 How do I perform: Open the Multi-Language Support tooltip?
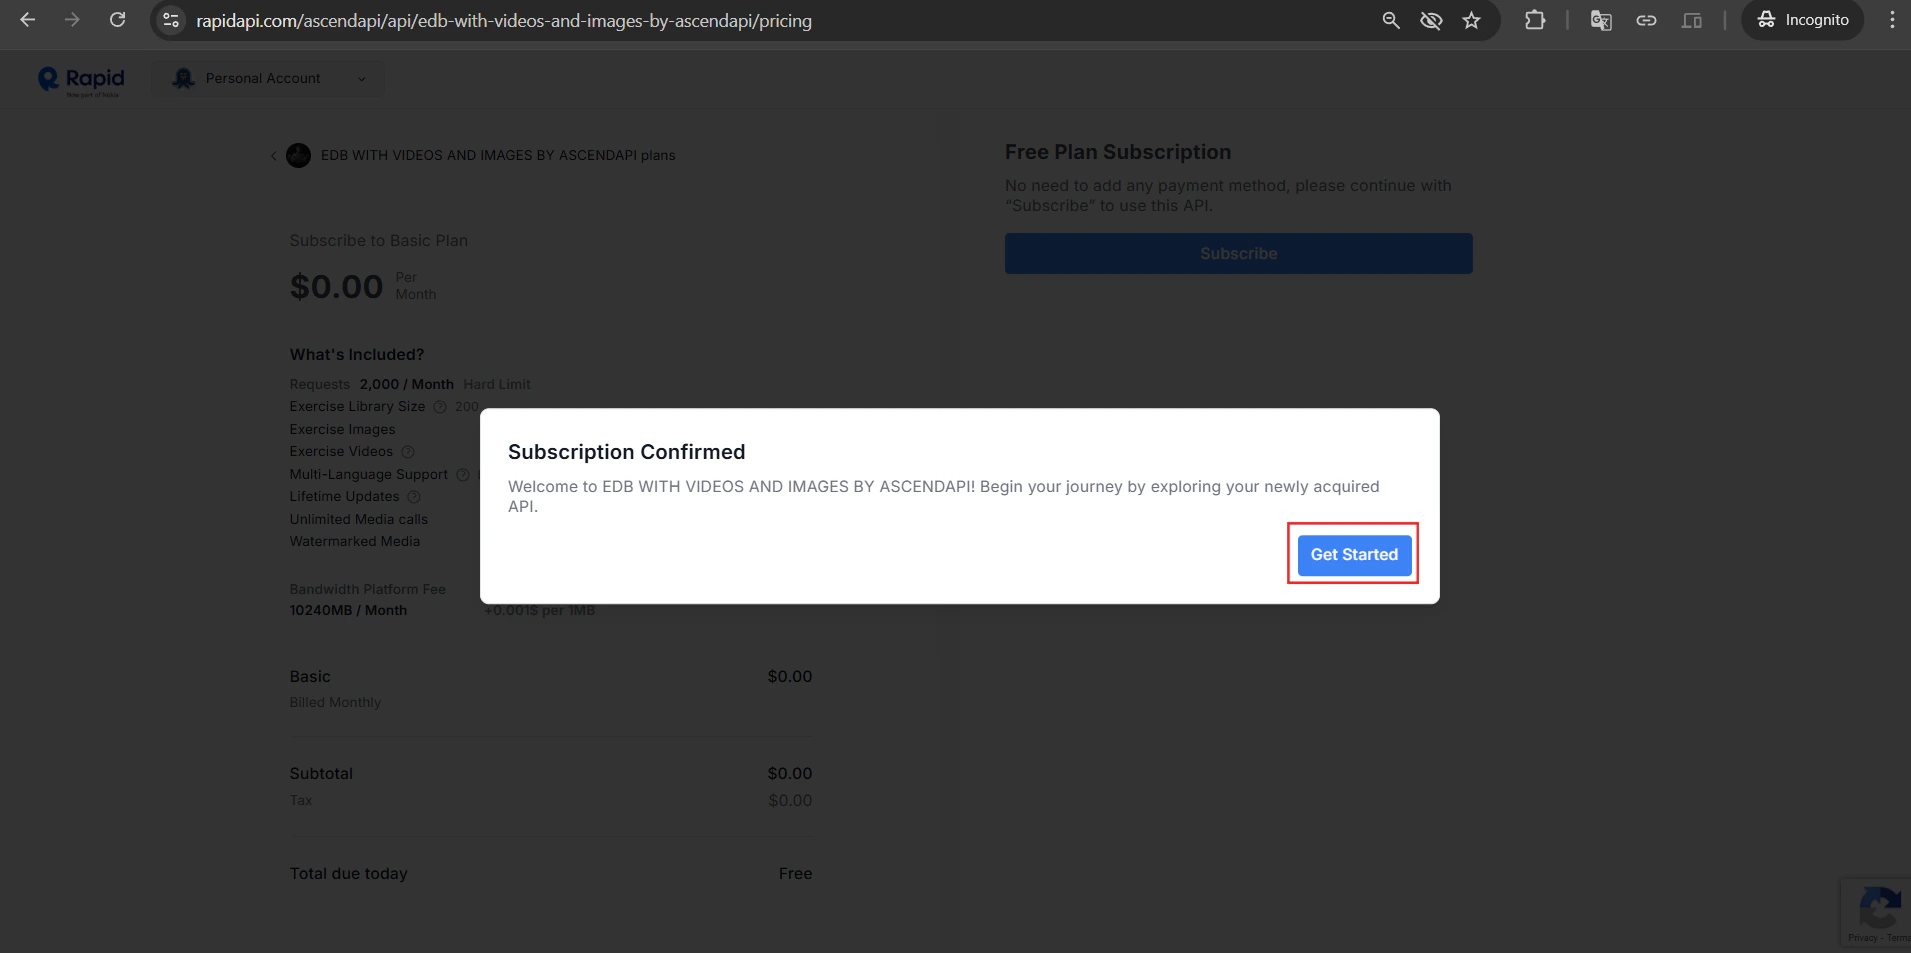point(464,474)
